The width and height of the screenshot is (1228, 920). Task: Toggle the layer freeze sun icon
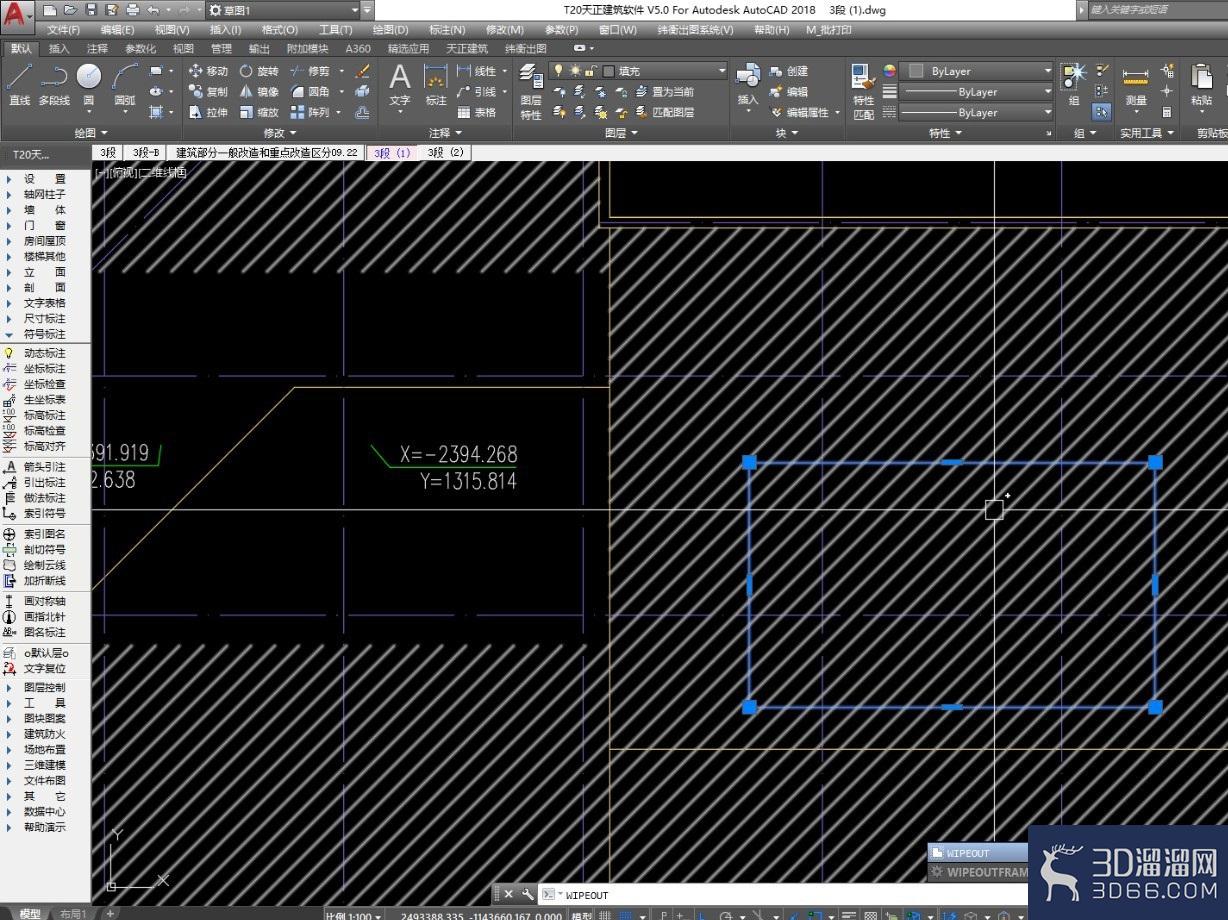(x=575, y=70)
